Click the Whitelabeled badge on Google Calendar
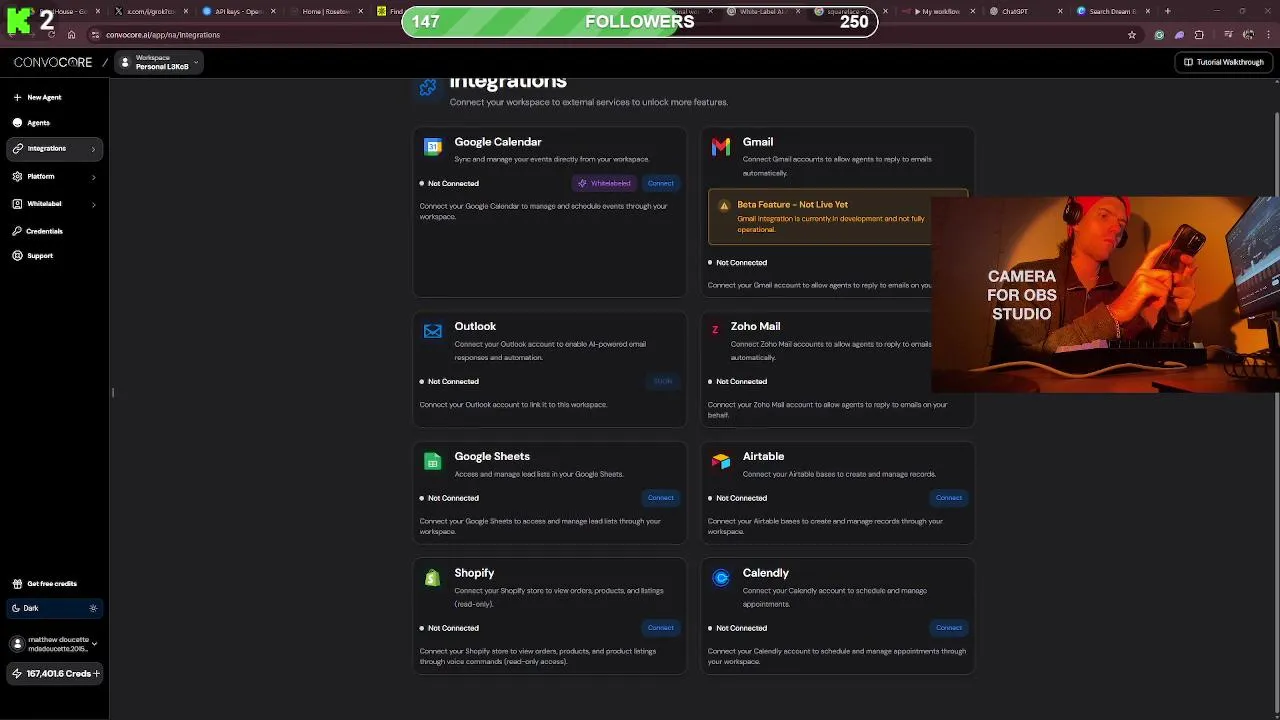 604,183
